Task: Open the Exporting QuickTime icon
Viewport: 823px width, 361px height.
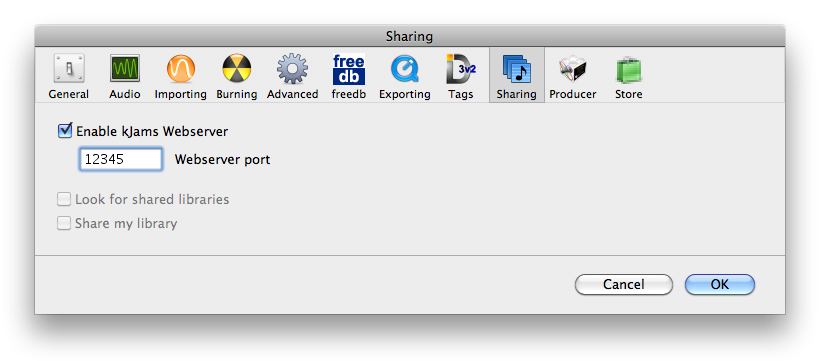Action: [x=405, y=69]
